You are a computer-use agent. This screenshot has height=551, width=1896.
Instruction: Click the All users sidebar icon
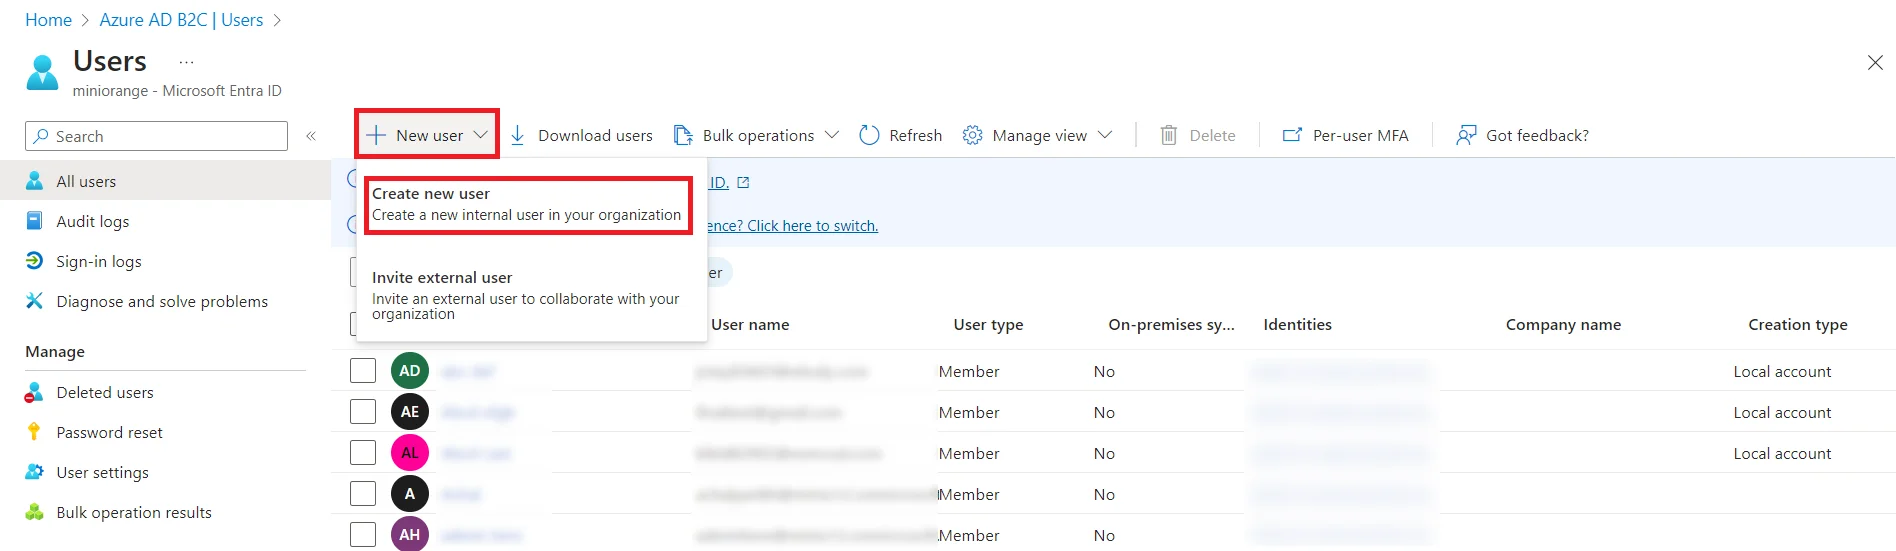[34, 181]
